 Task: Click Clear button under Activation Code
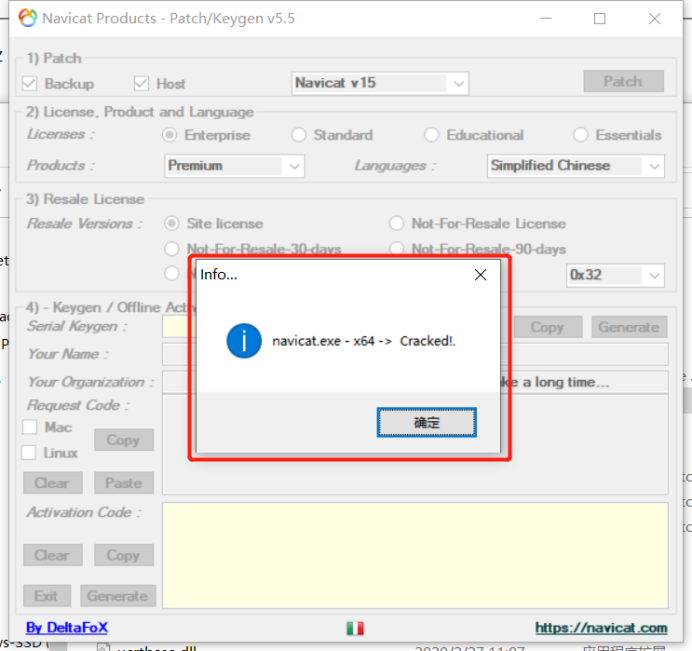(53, 555)
